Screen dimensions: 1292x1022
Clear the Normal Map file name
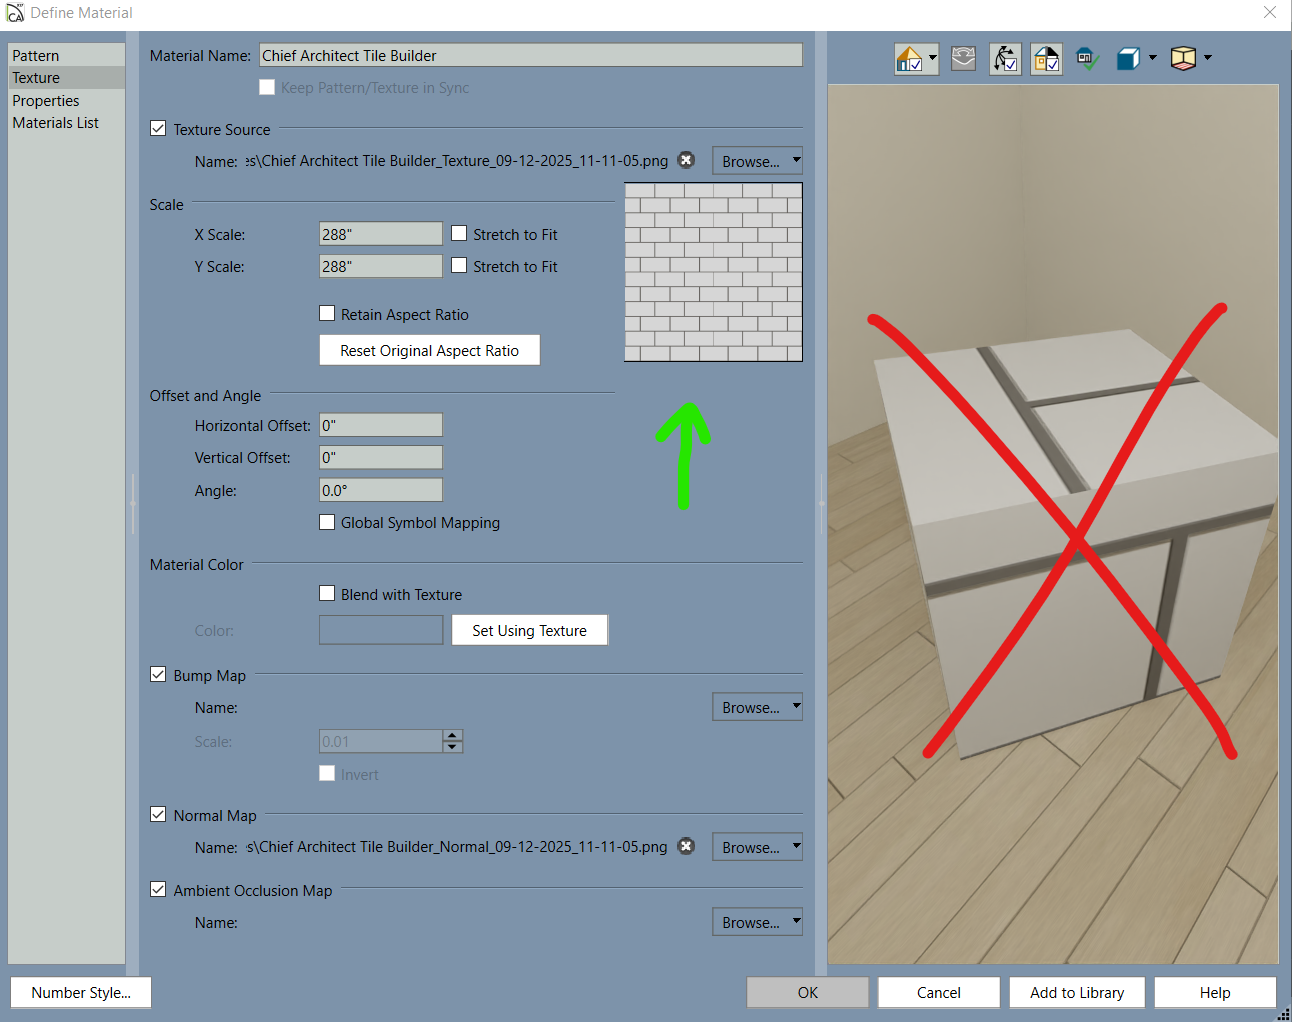click(686, 846)
